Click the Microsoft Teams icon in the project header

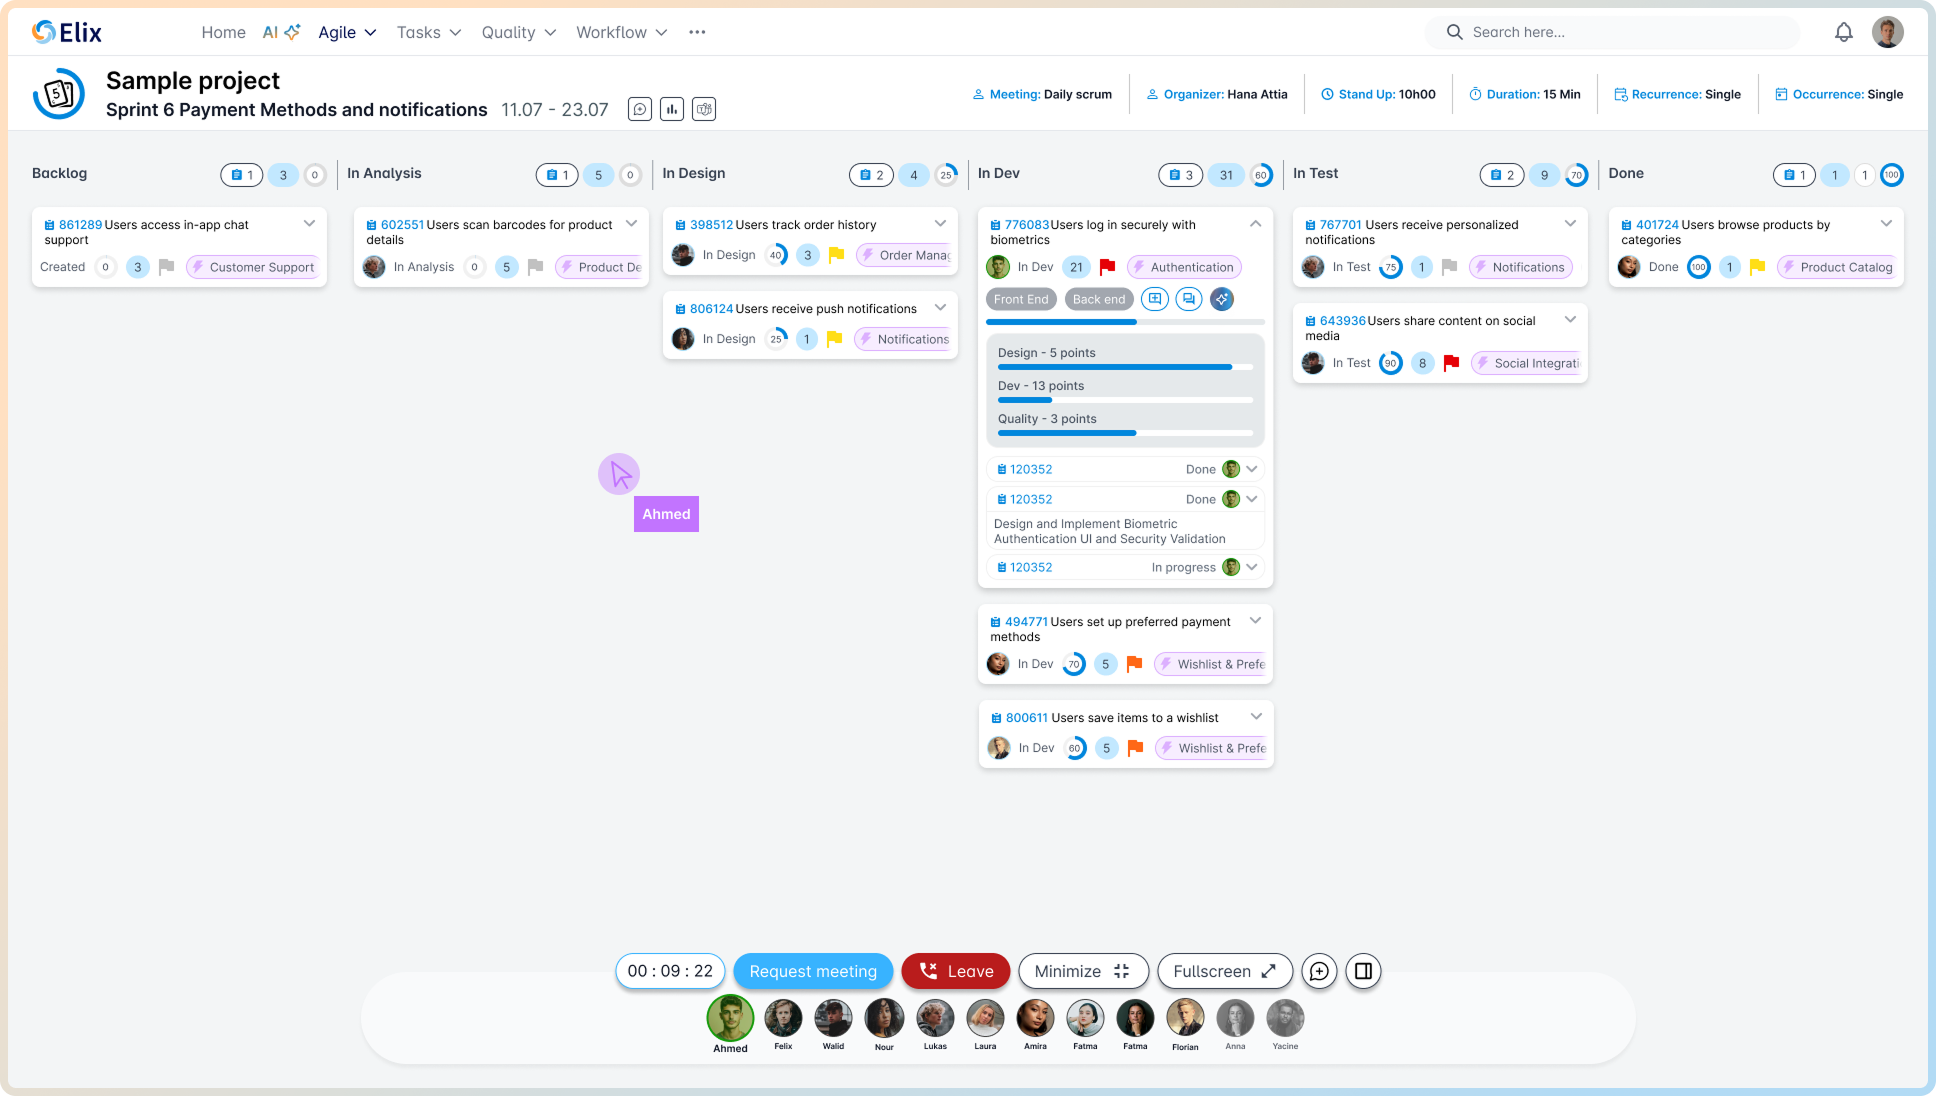[x=704, y=109]
